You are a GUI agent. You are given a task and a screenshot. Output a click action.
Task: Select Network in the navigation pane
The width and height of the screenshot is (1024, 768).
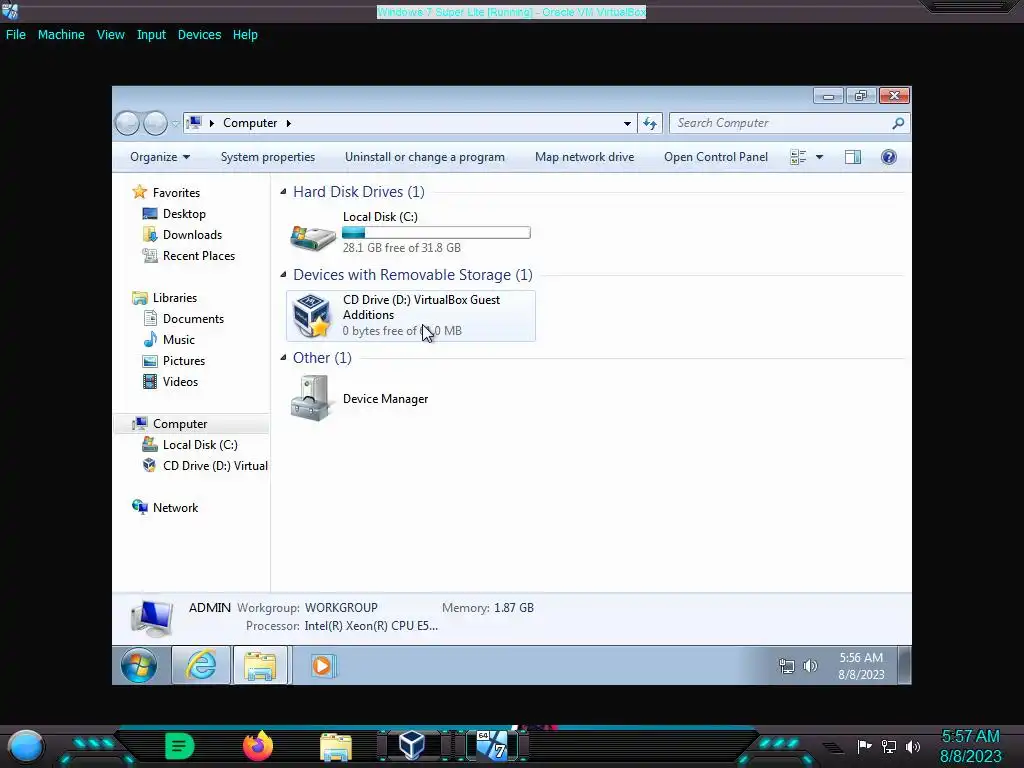click(176, 507)
